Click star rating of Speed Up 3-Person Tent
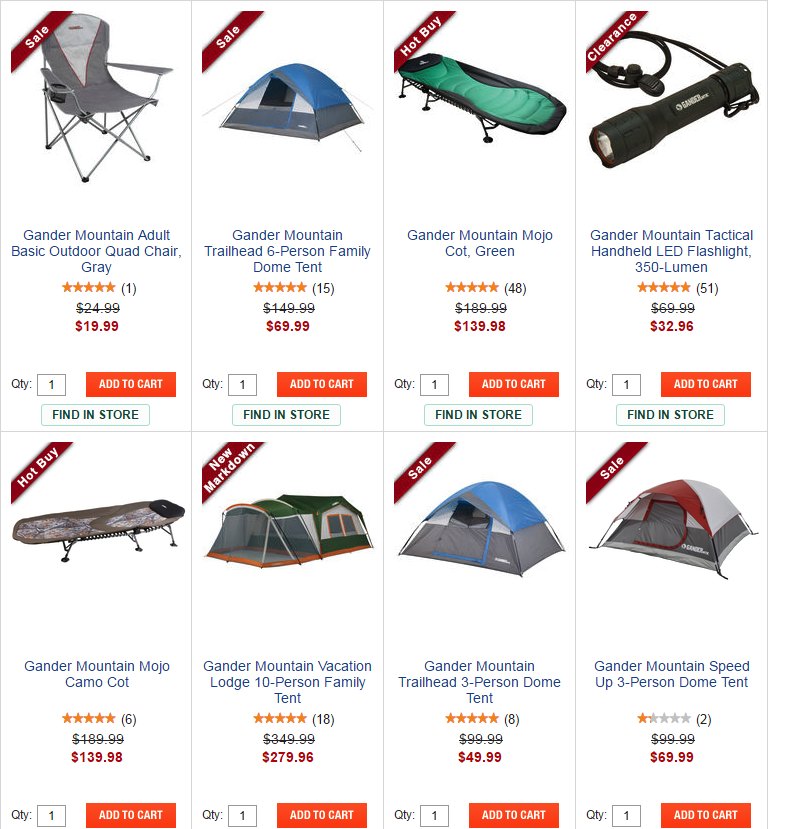The width and height of the screenshot is (794, 829). coord(663,719)
